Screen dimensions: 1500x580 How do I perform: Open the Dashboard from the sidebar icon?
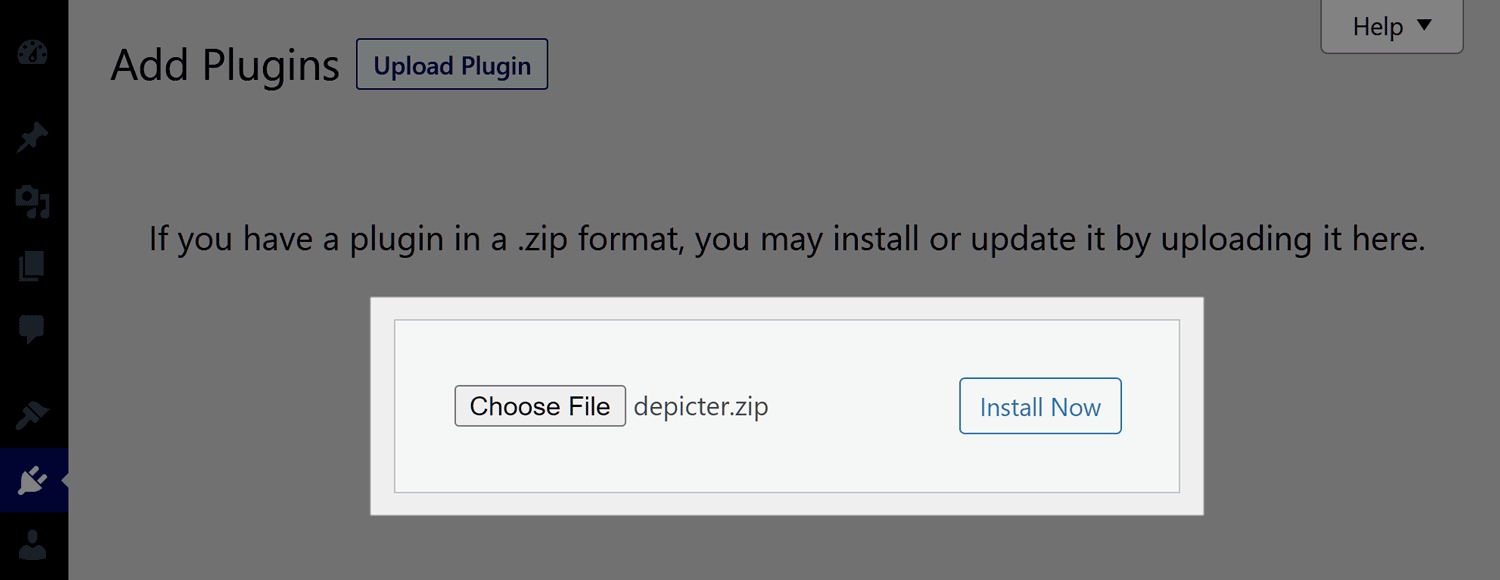point(32,53)
